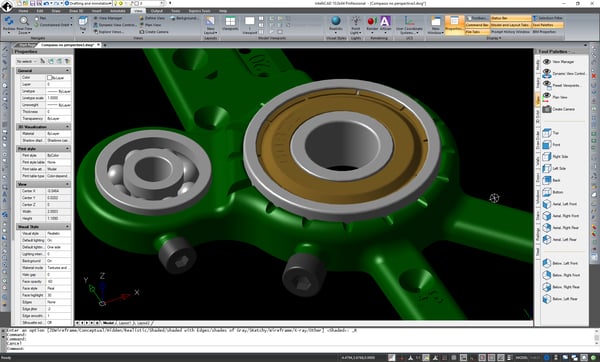Screen dimensions: 600x362
Task: Toggle Model and Layout Tabs display
Action: click(x=510, y=25)
